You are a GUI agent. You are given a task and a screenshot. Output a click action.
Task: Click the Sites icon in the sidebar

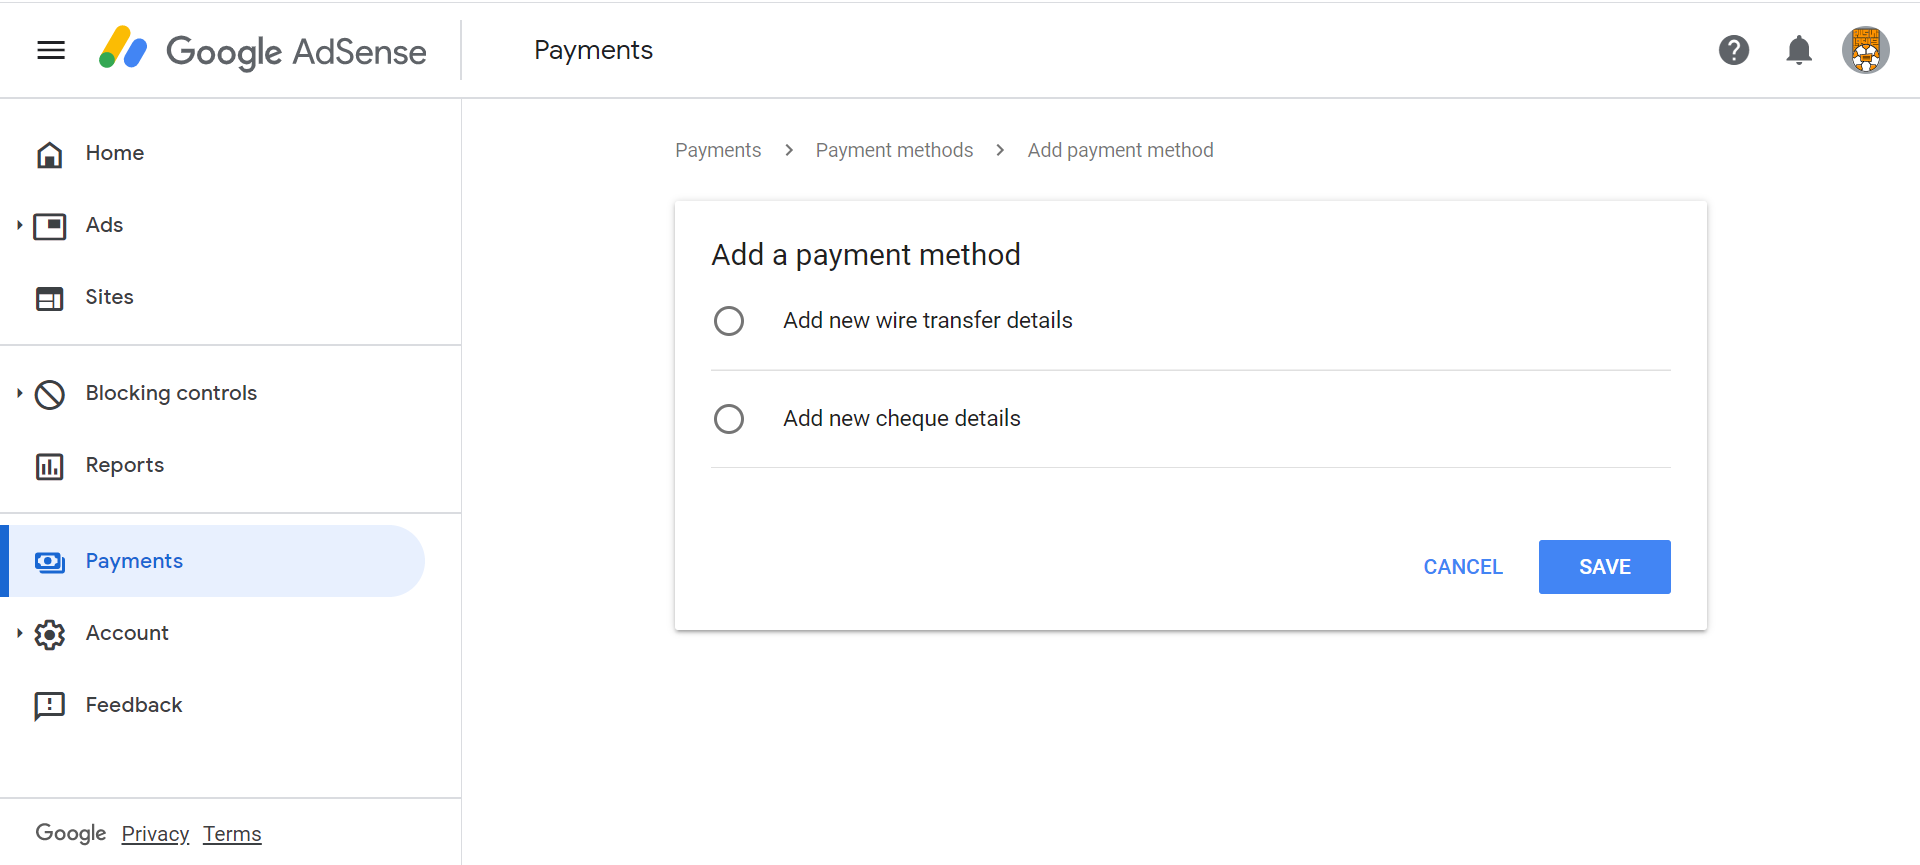point(50,298)
